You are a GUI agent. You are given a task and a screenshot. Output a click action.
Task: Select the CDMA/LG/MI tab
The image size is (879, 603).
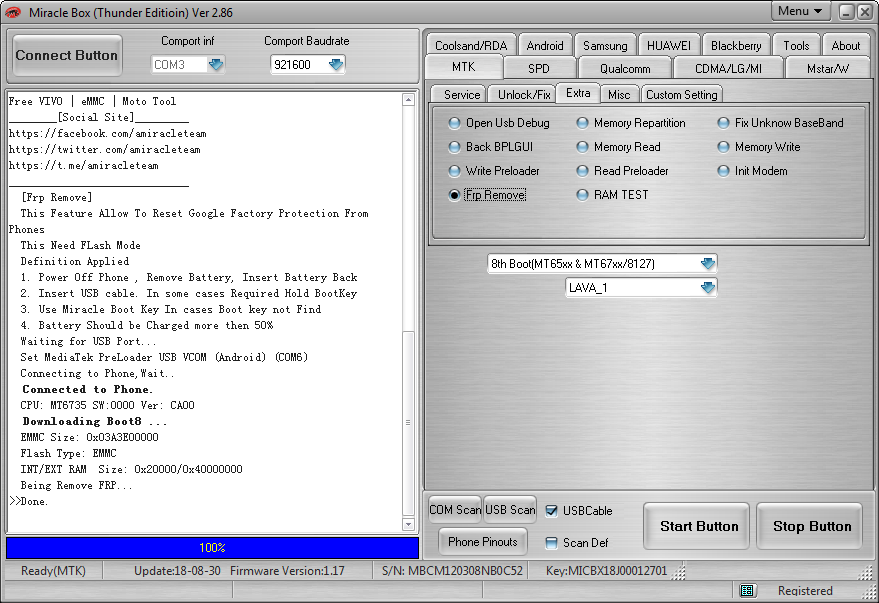point(728,68)
